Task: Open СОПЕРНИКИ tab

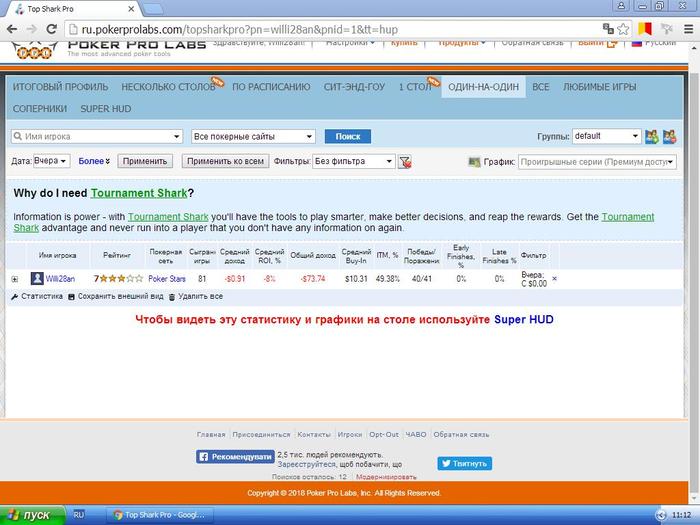Action: [40, 109]
